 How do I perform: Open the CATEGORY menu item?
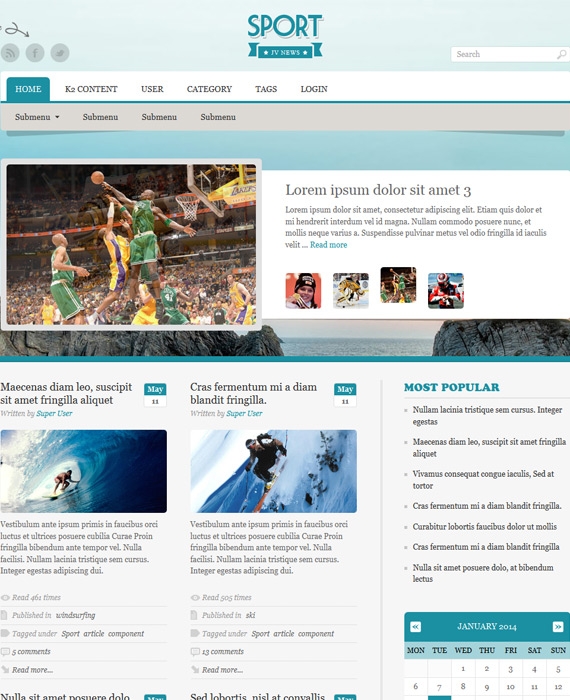click(x=209, y=89)
